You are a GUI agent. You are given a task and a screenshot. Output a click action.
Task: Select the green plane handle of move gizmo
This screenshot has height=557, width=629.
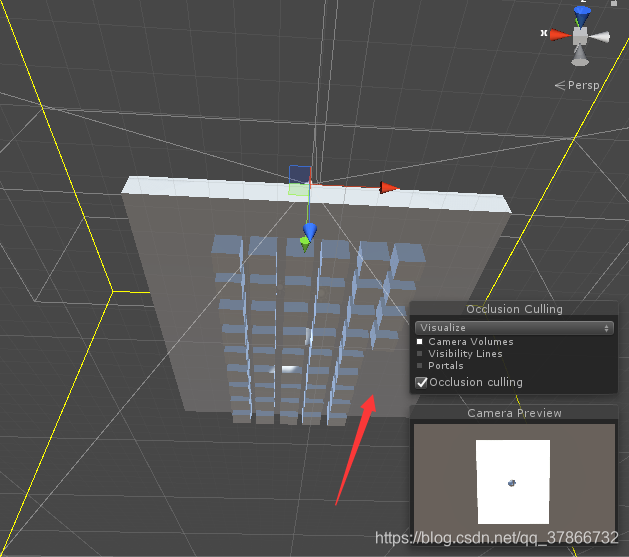pos(298,189)
